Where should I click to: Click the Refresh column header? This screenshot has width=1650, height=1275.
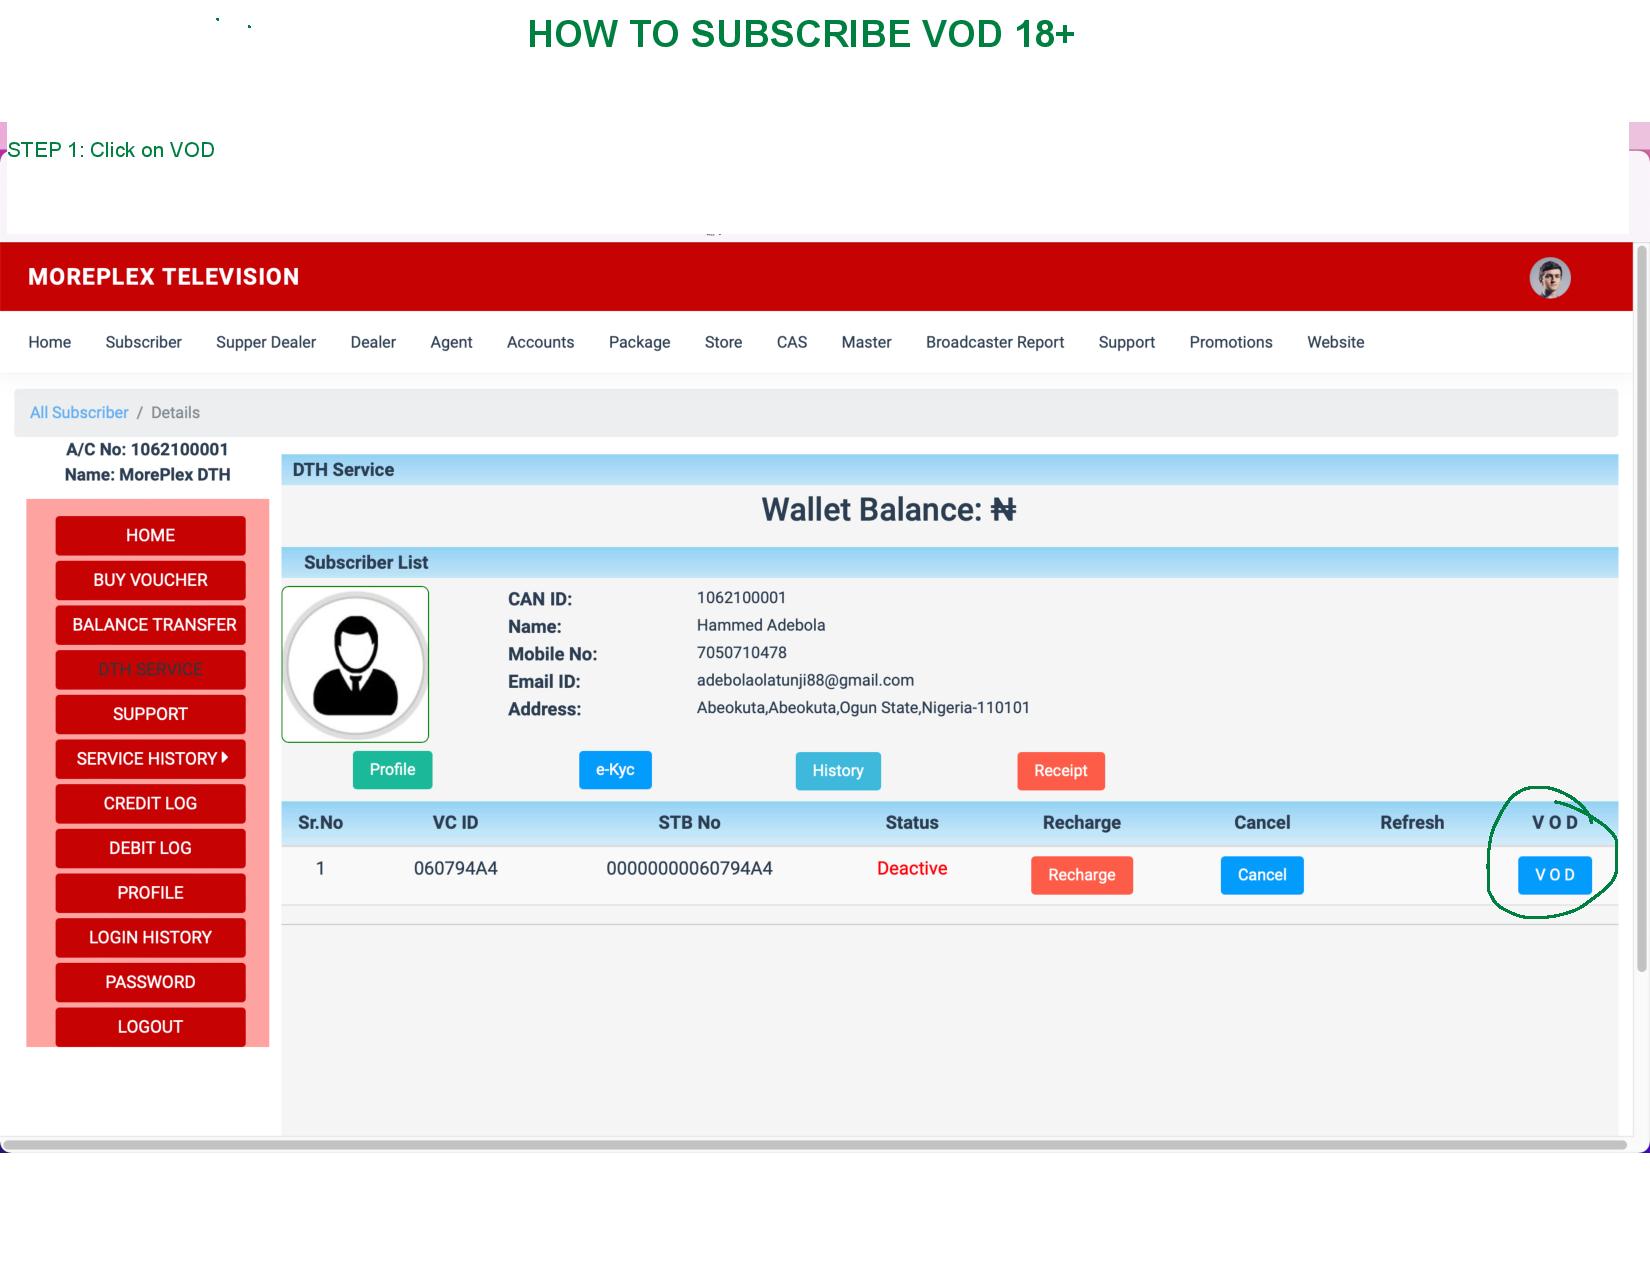tap(1412, 823)
